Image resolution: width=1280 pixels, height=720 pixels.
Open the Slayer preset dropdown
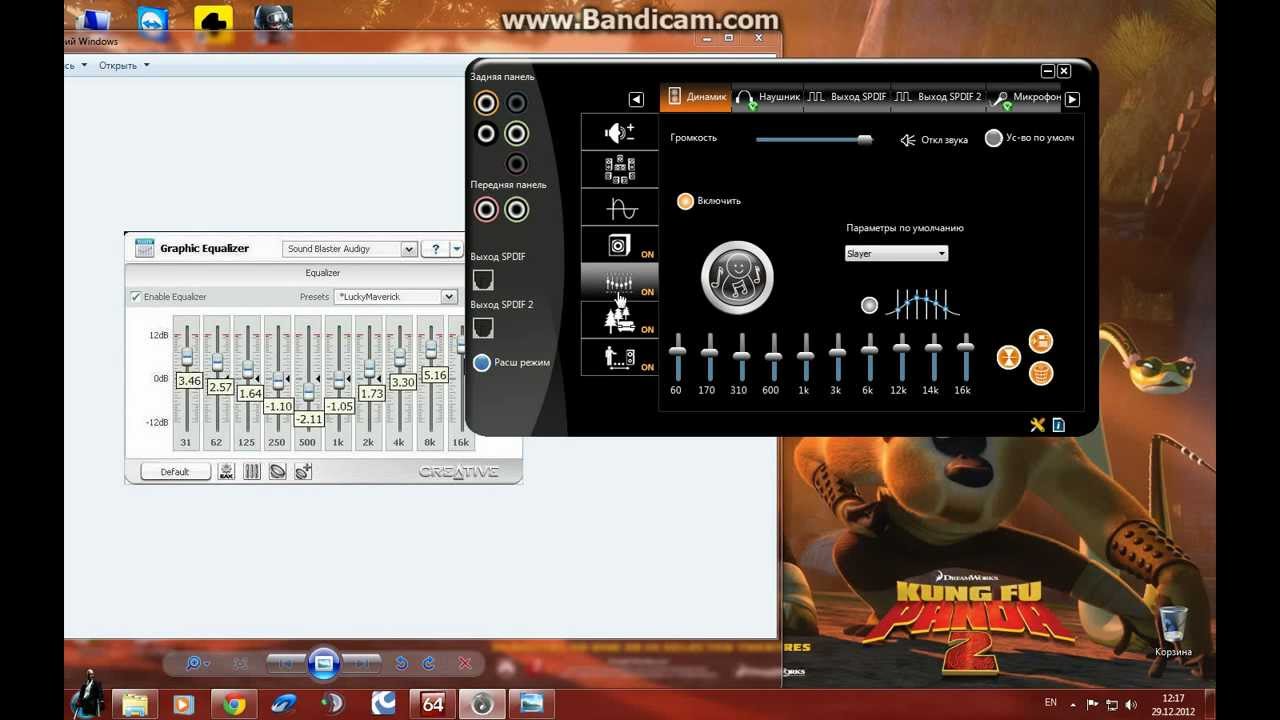coord(896,254)
